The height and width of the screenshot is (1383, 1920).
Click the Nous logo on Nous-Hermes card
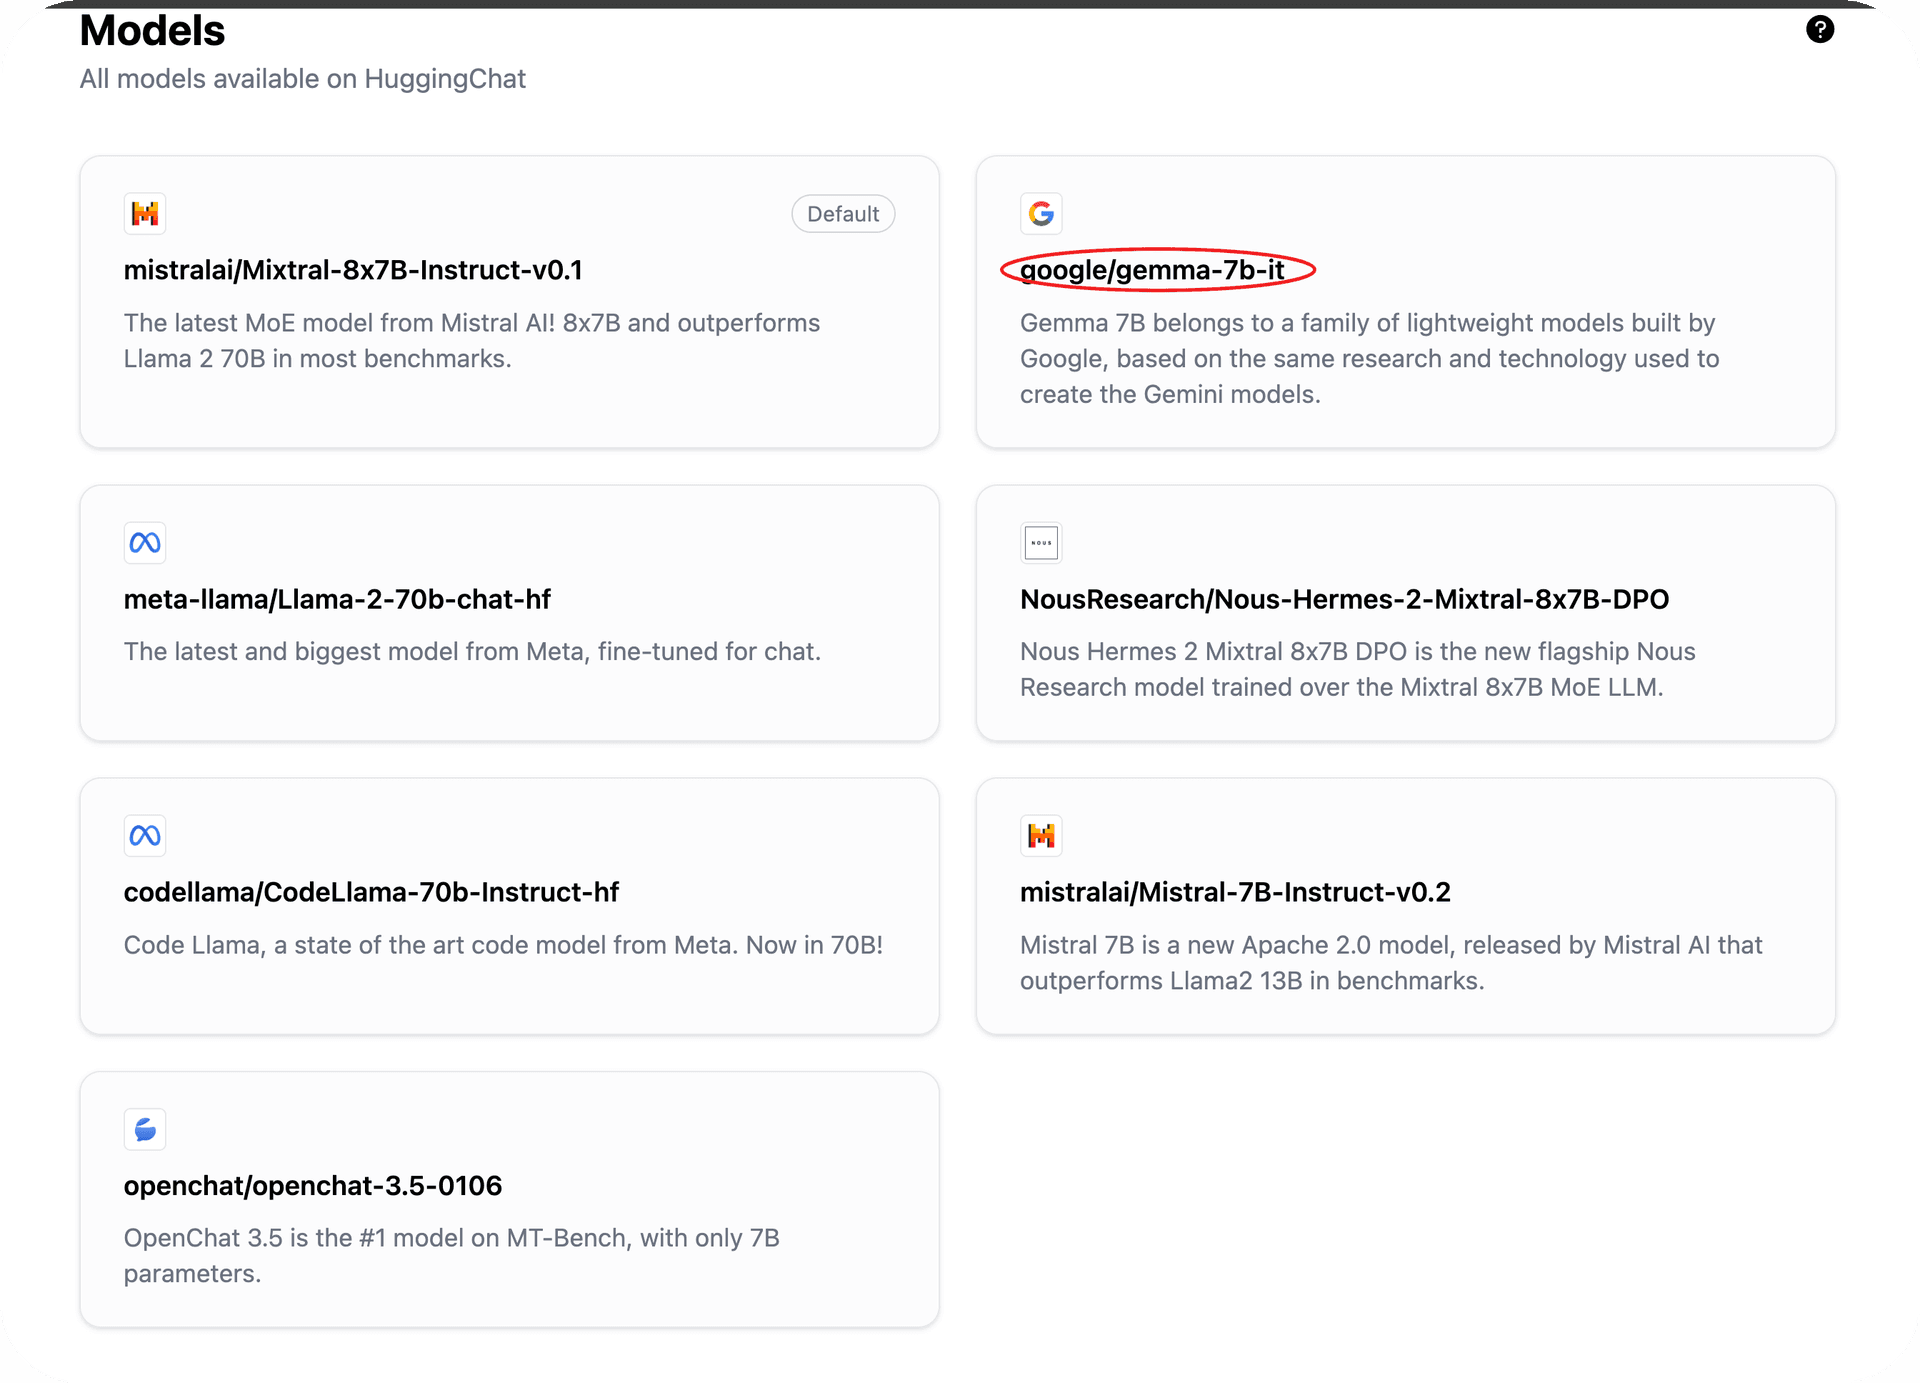point(1041,543)
